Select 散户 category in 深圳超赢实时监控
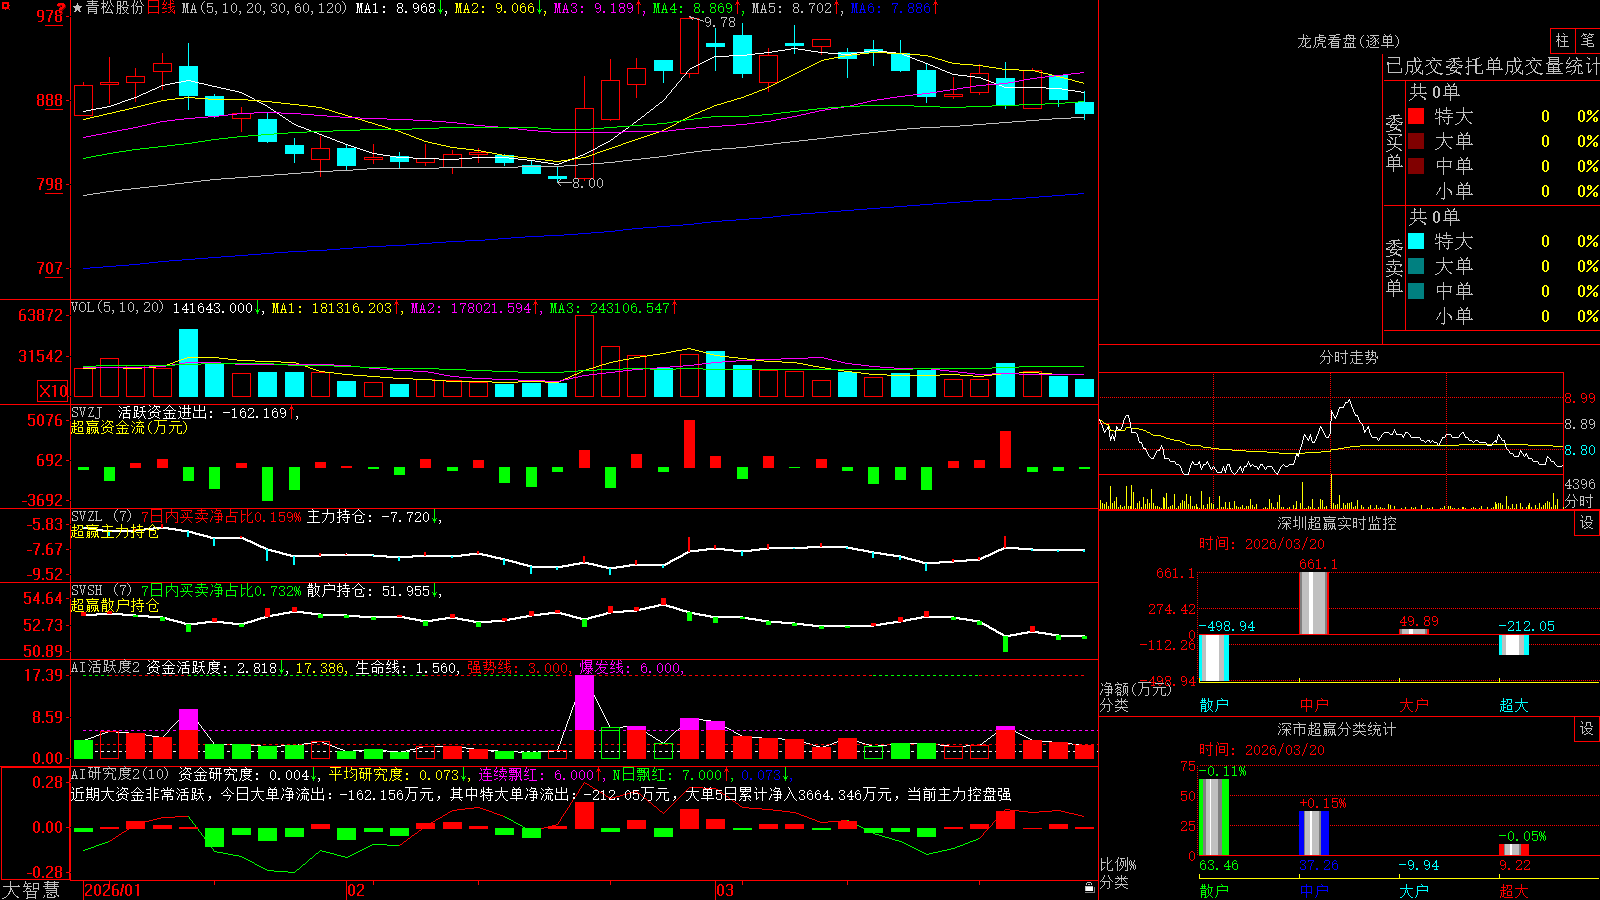 1214,705
